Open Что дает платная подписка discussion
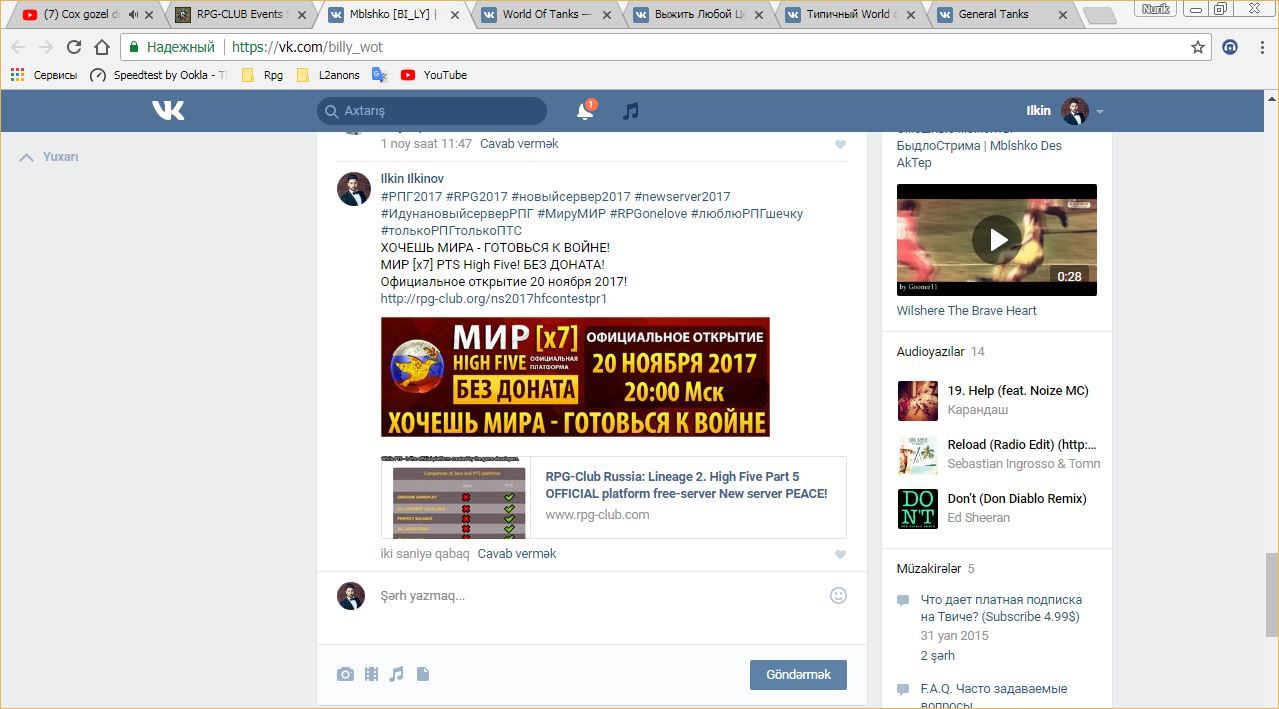The image size is (1279, 709). click(x=1001, y=608)
